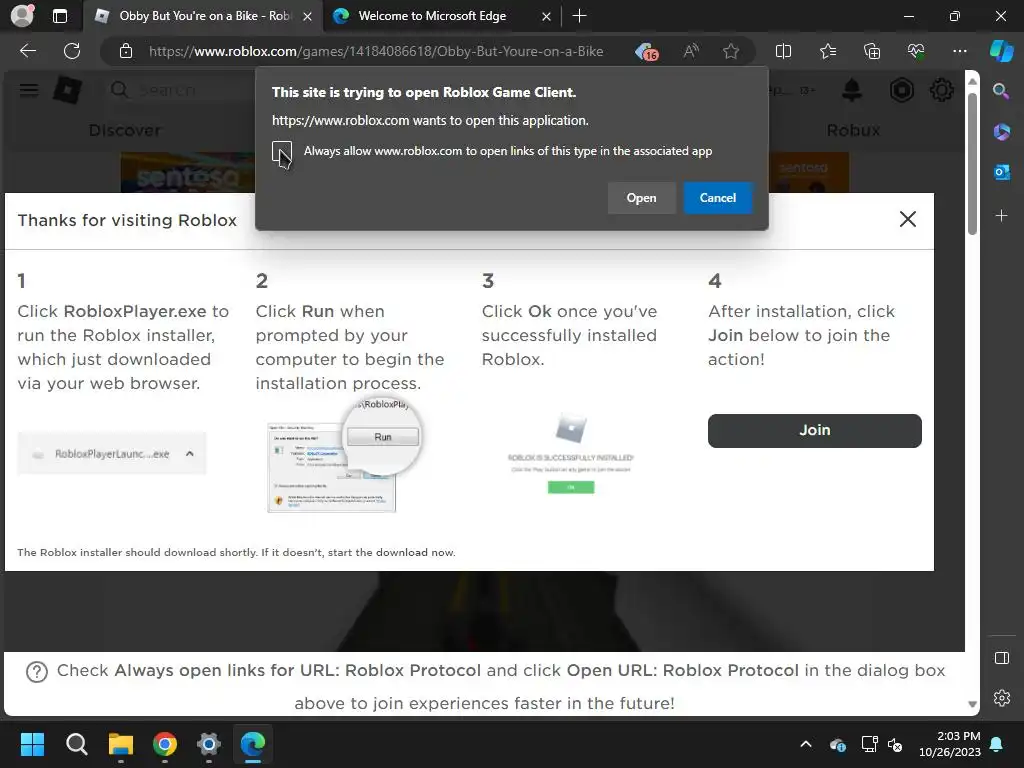Open notification center bell
The width and height of the screenshot is (1024, 768).
tap(997, 744)
